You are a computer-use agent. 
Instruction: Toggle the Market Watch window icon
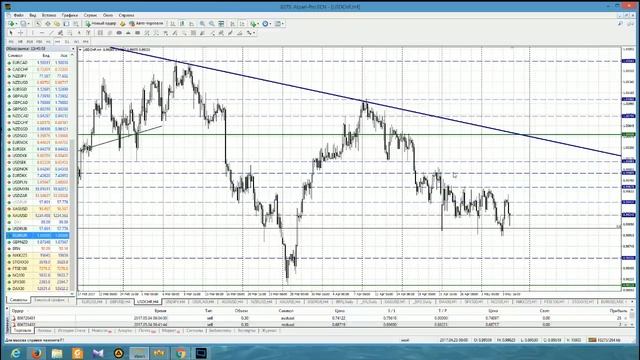38,24
